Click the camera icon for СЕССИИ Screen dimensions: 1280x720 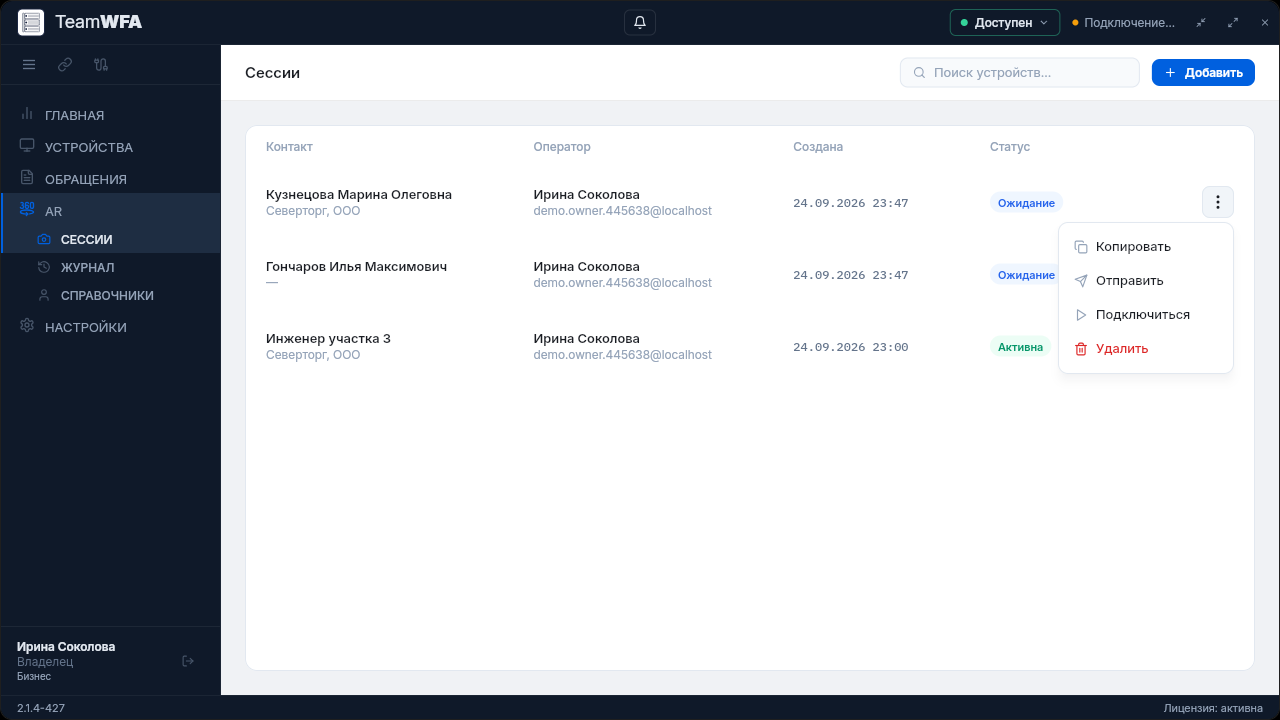[44, 239]
